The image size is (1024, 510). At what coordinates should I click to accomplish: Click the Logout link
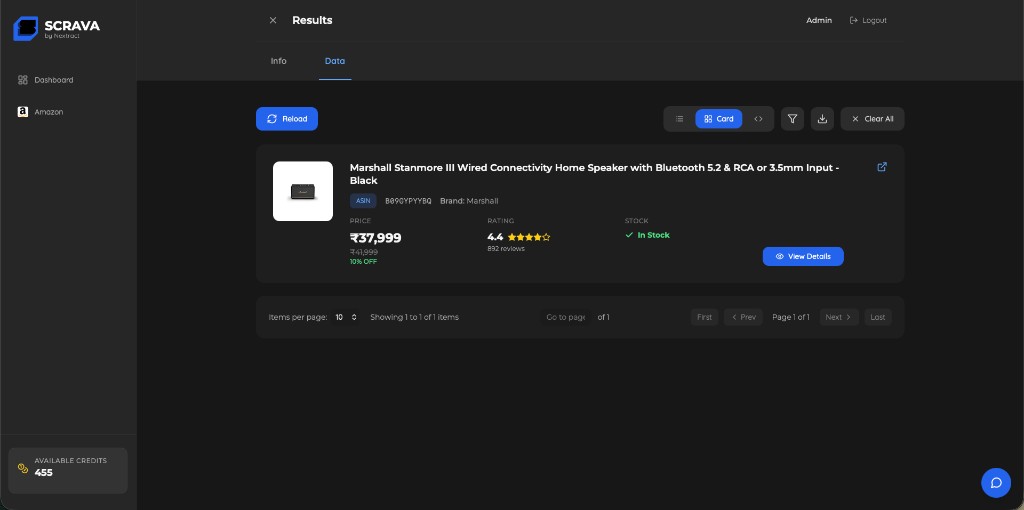(x=868, y=20)
